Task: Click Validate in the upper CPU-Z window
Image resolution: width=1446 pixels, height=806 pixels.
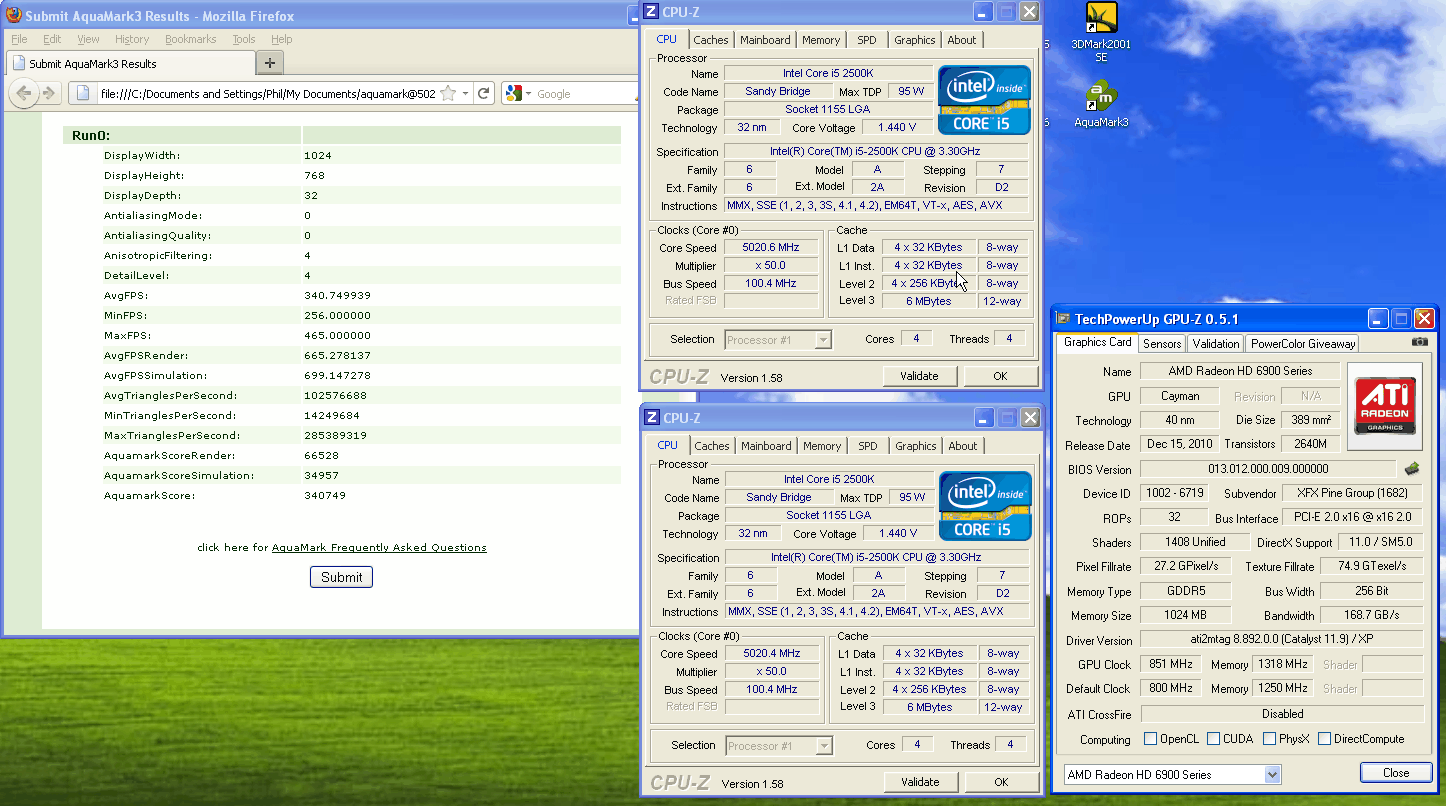Action: 920,376
